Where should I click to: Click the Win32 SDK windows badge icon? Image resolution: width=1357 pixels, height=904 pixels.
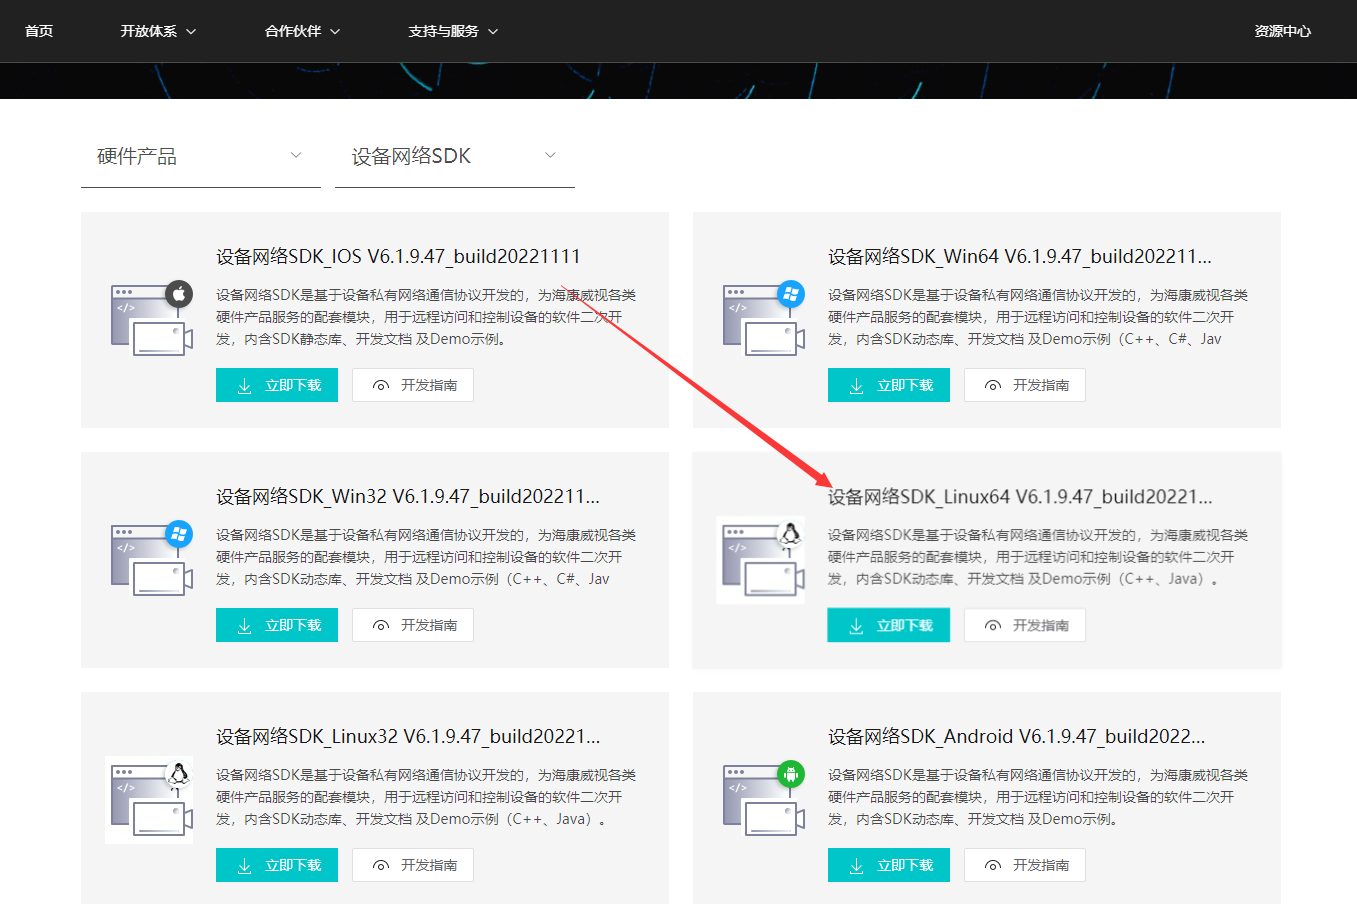[x=179, y=534]
